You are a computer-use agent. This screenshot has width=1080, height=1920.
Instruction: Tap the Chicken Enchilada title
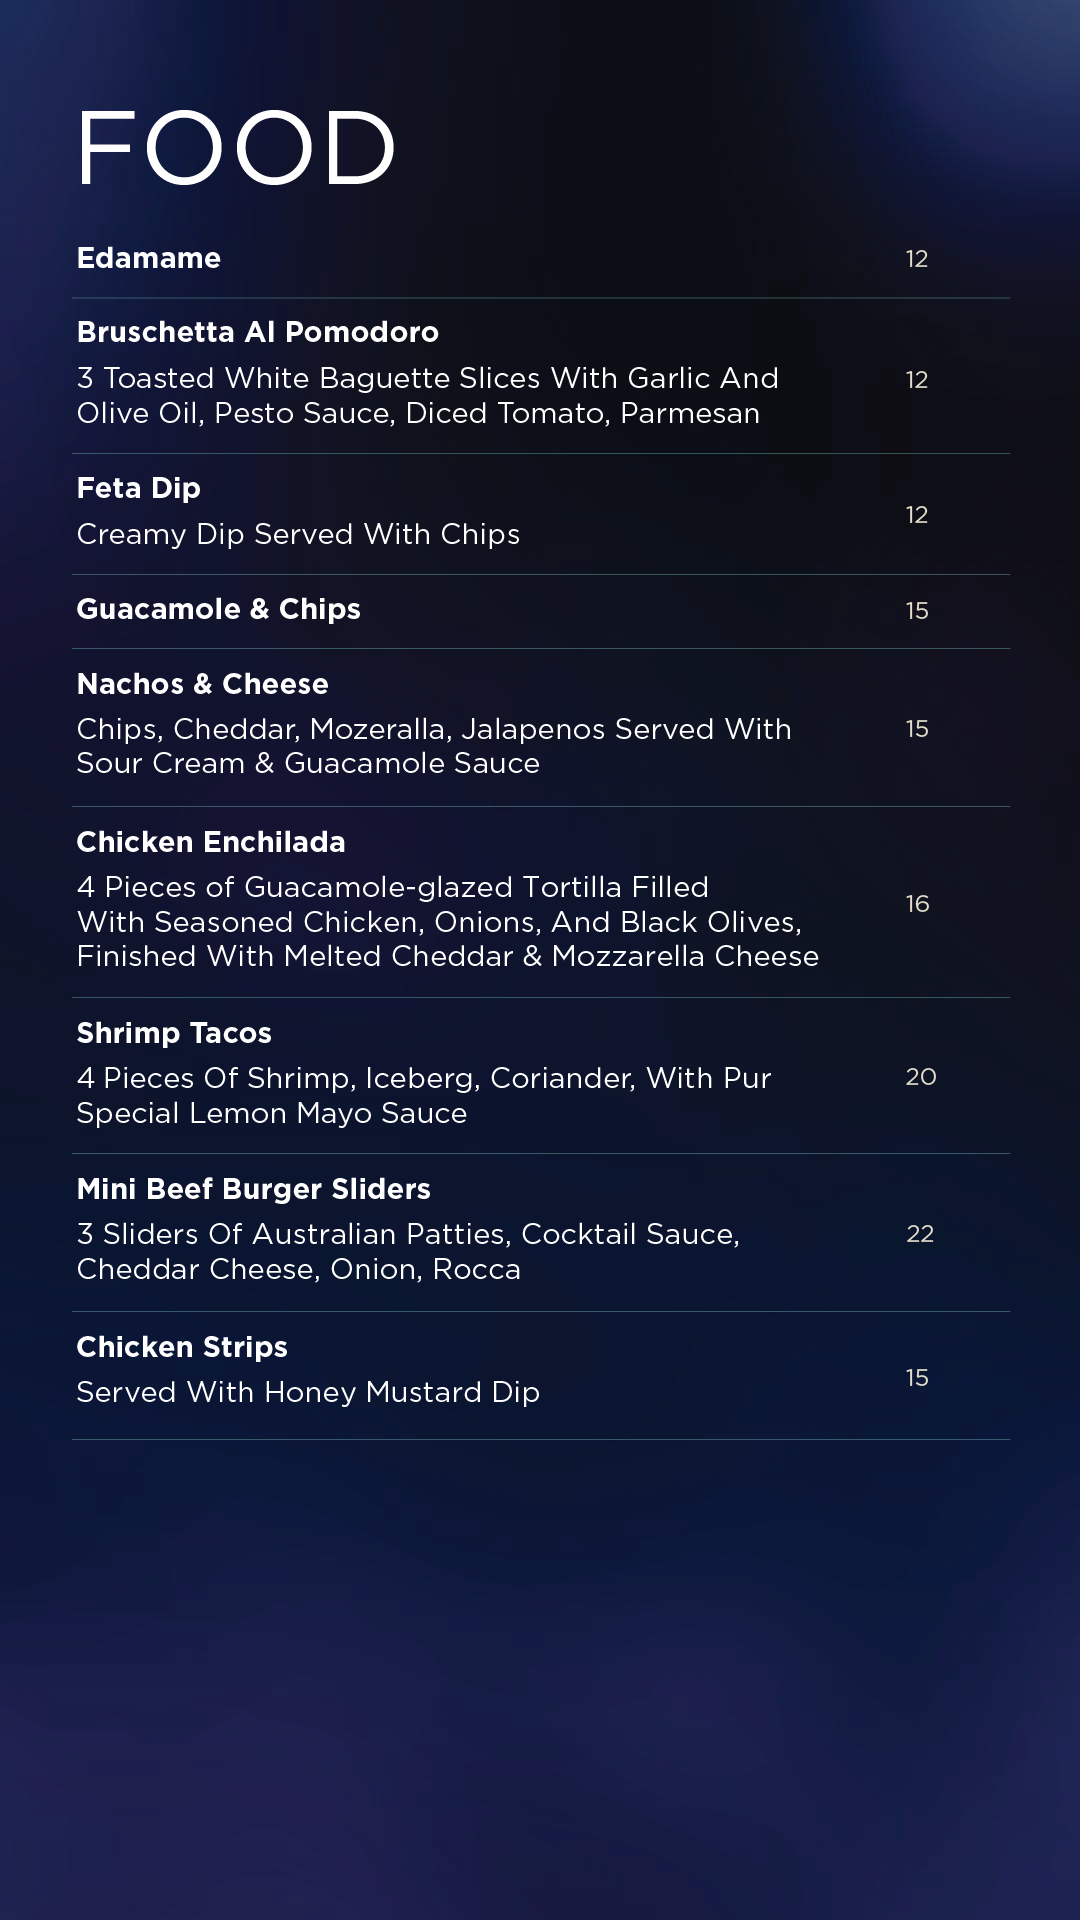(211, 842)
